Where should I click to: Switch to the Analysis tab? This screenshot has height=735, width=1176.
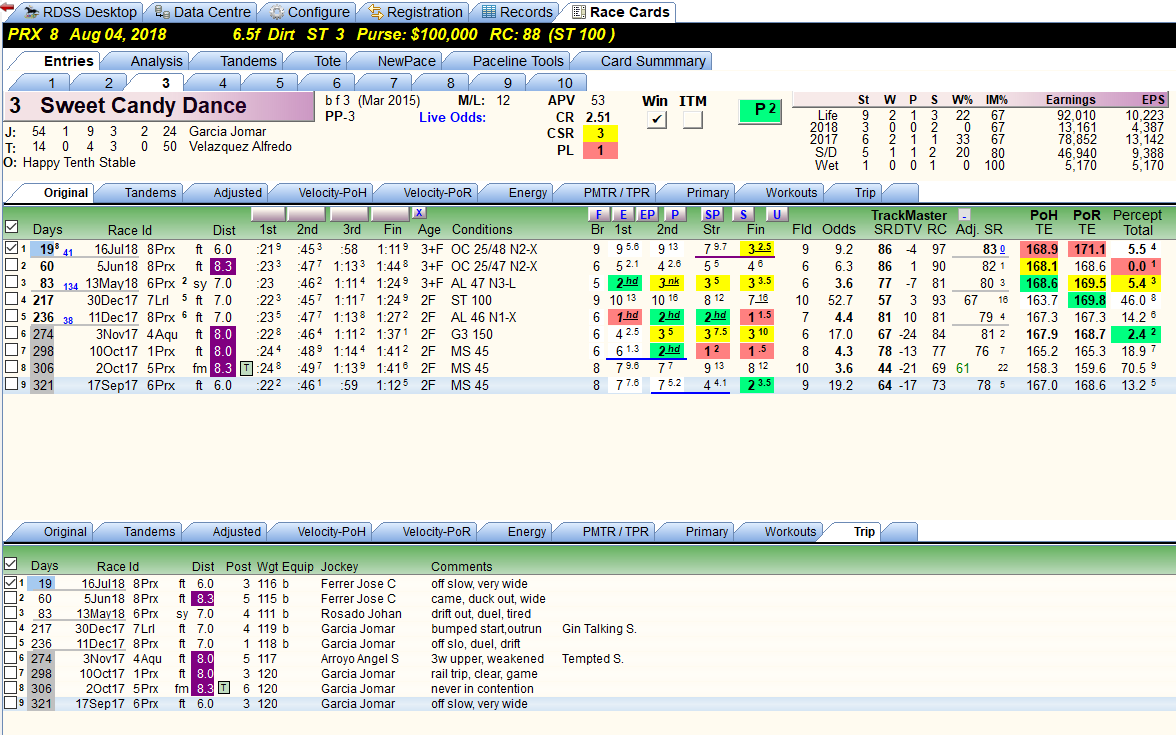click(x=156, y=62)
